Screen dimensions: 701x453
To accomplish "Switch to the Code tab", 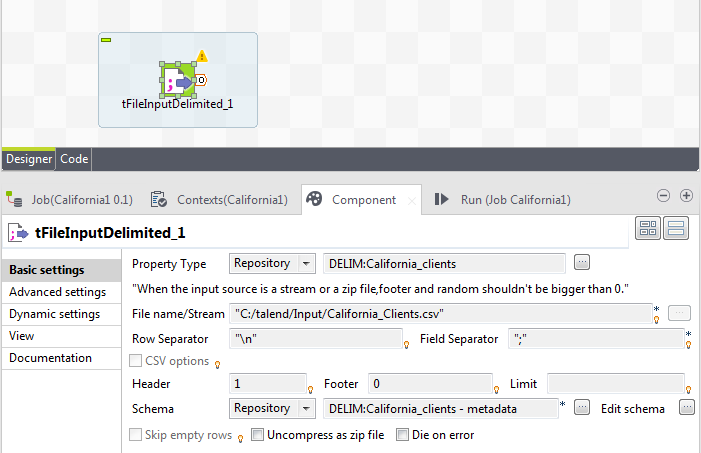I will coord(74,159).
